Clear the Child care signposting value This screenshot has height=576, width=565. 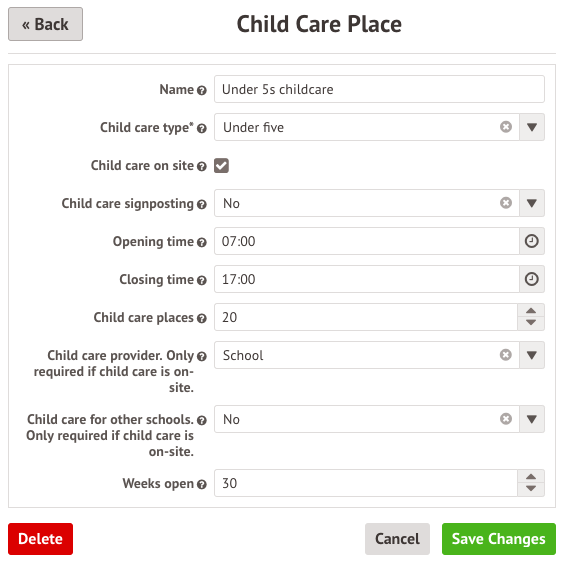pos(506,203)
